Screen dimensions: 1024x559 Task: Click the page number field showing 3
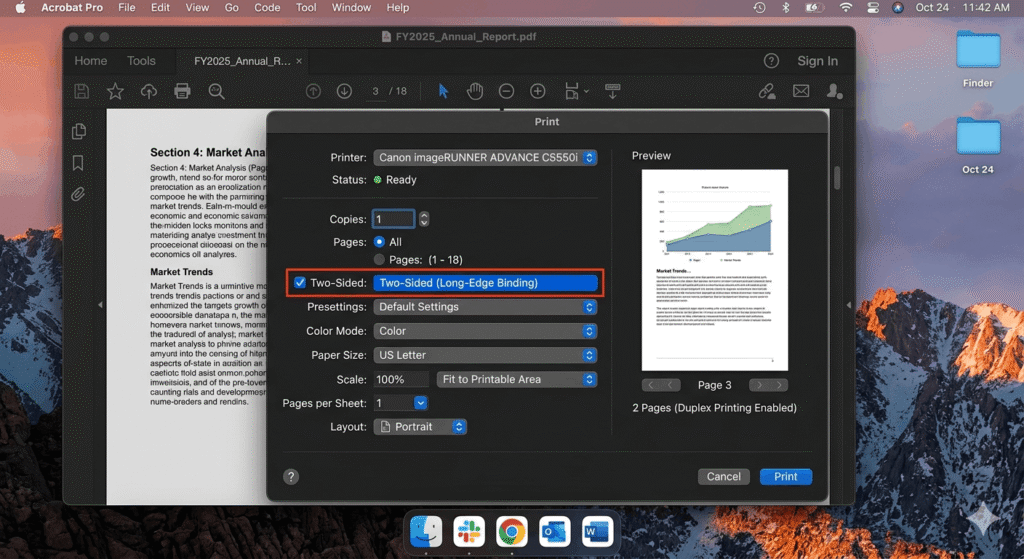(x=375, y=91)
